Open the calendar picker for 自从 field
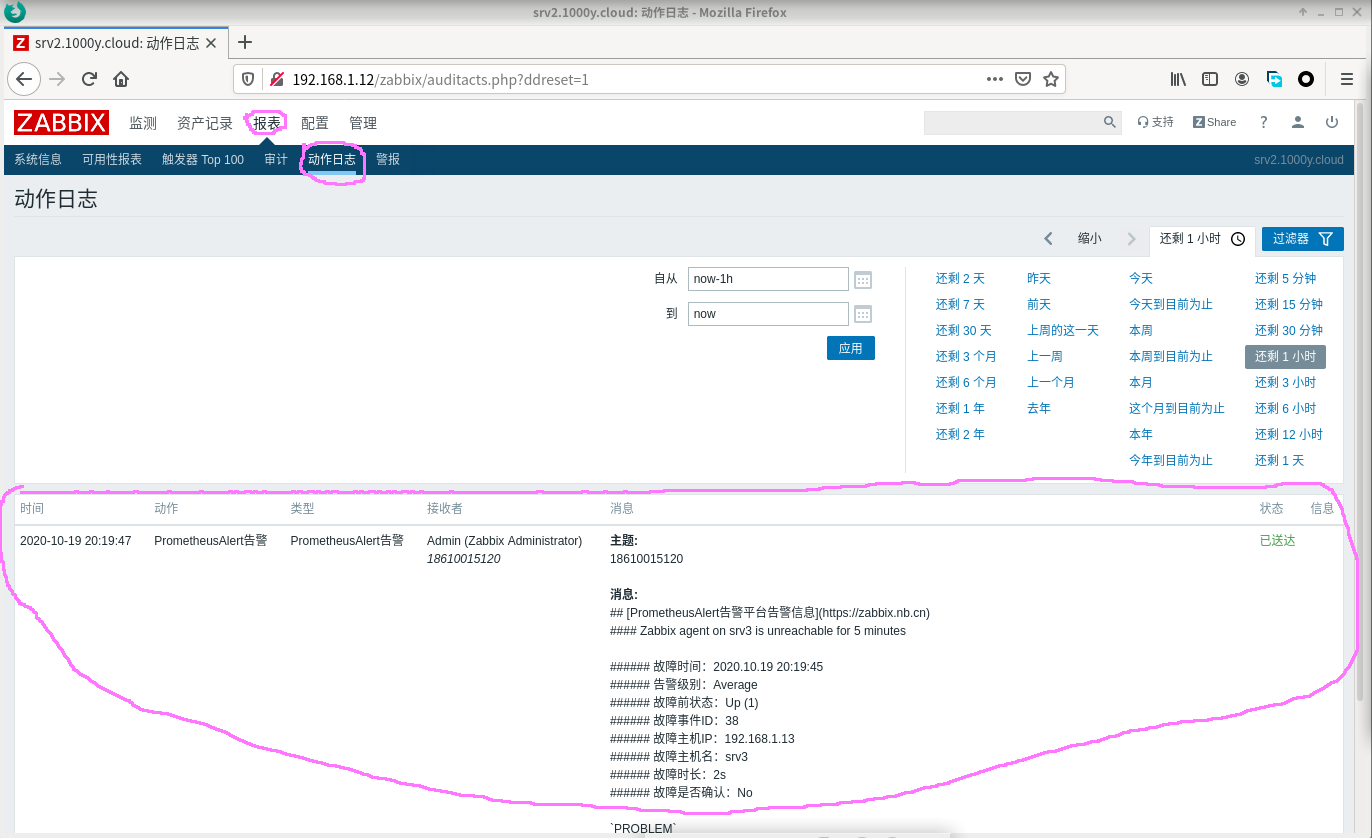The width and height of the screenshot is (1372, 838). [863, 280]
